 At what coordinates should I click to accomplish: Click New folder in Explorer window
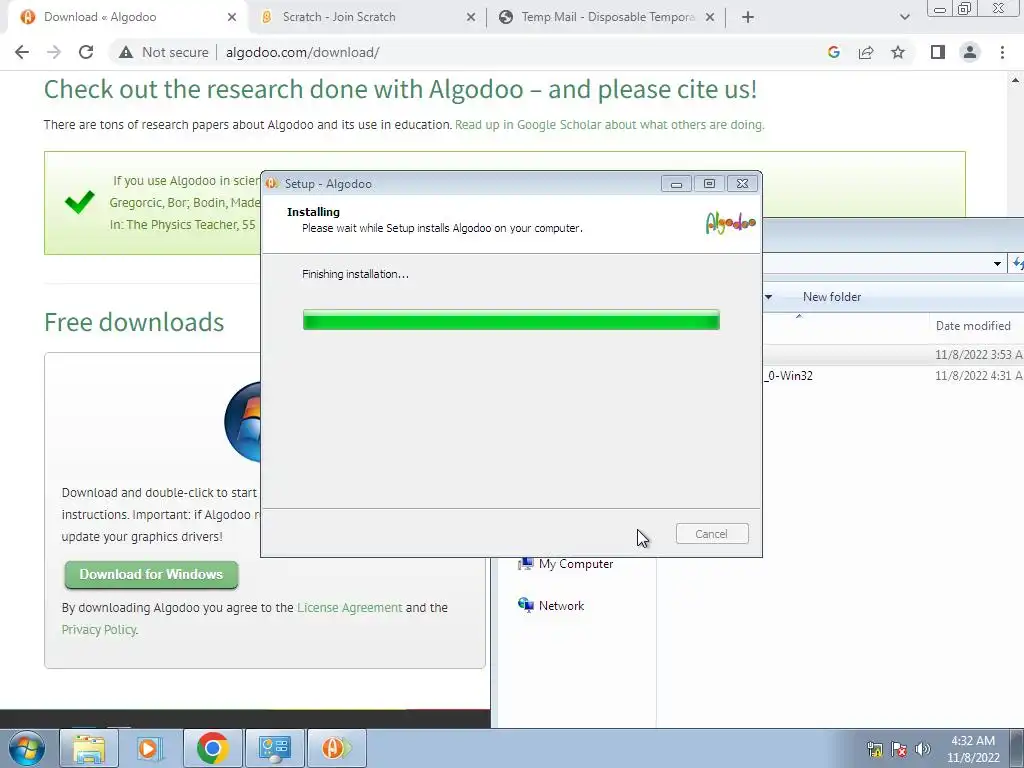[831, 296]
